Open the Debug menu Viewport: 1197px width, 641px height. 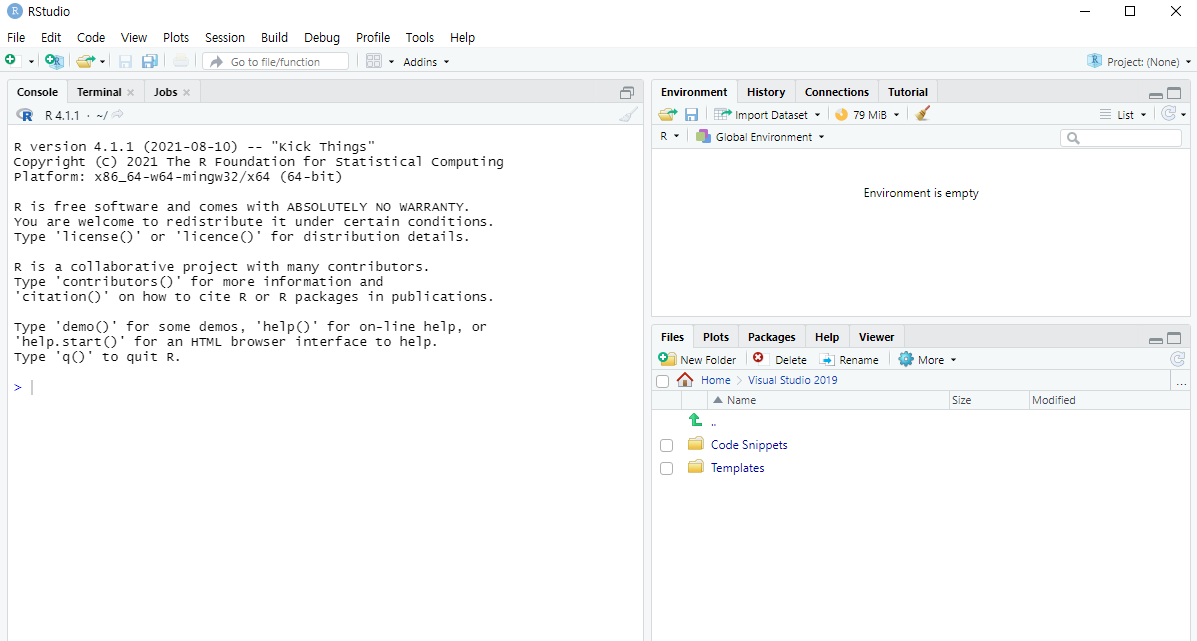(321, 37)
